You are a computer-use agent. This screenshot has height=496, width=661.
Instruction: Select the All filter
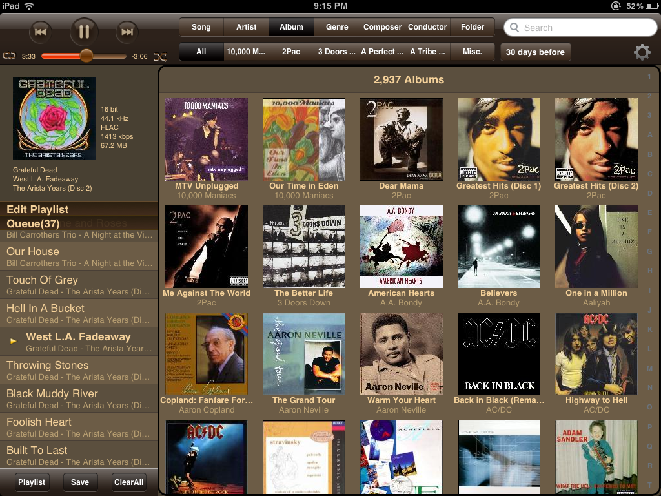(x=201, y=52)
